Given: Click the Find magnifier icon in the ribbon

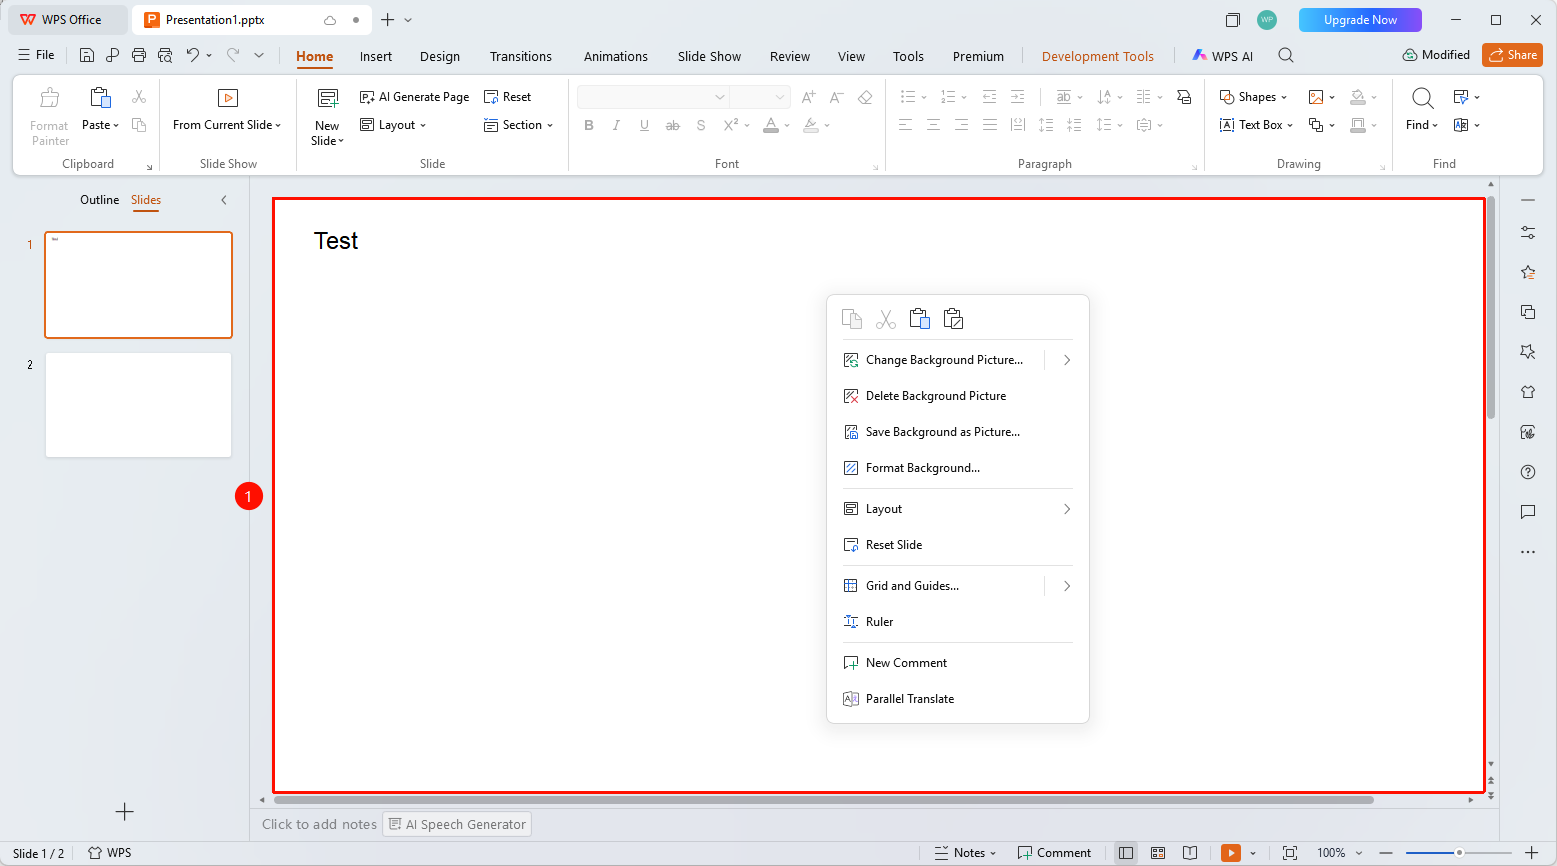Looking at the screenshot, I should tap(1422, 98).
